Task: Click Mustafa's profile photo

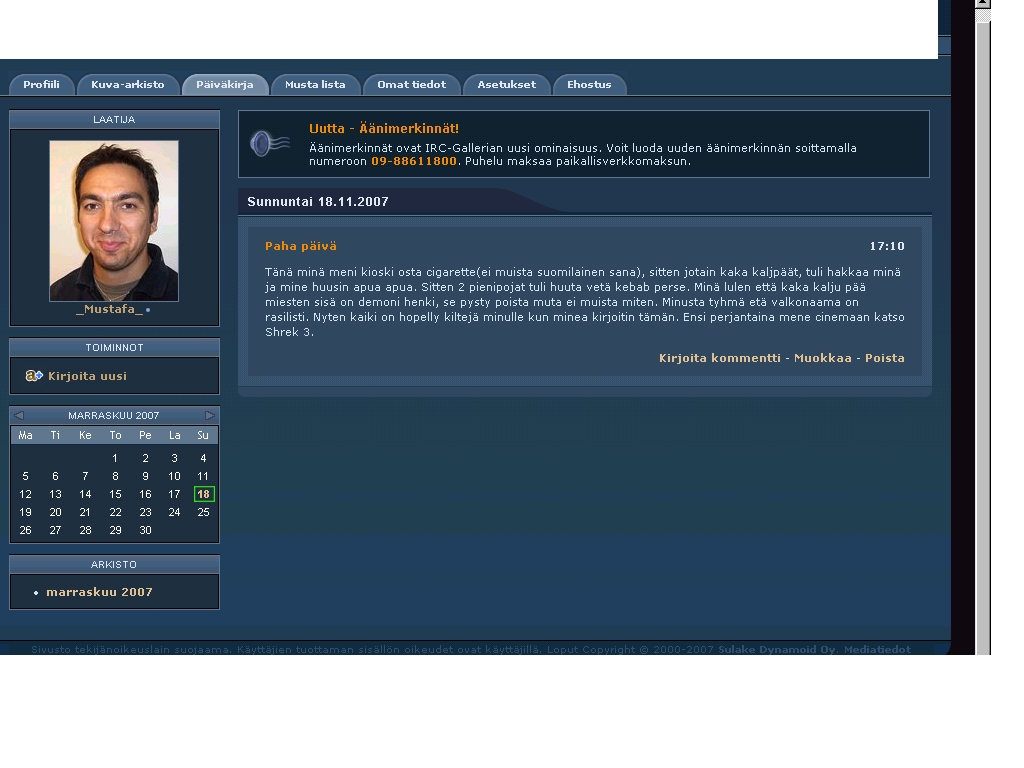Action: click(x=114, y=221)
